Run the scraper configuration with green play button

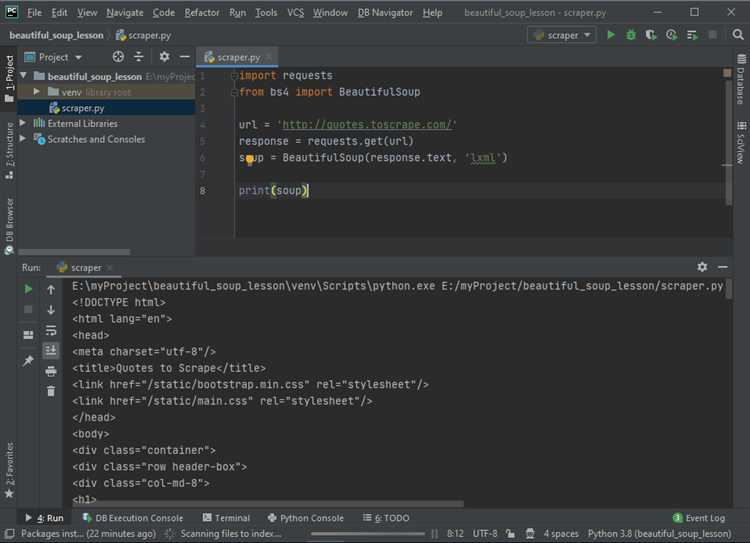(611, 35)
